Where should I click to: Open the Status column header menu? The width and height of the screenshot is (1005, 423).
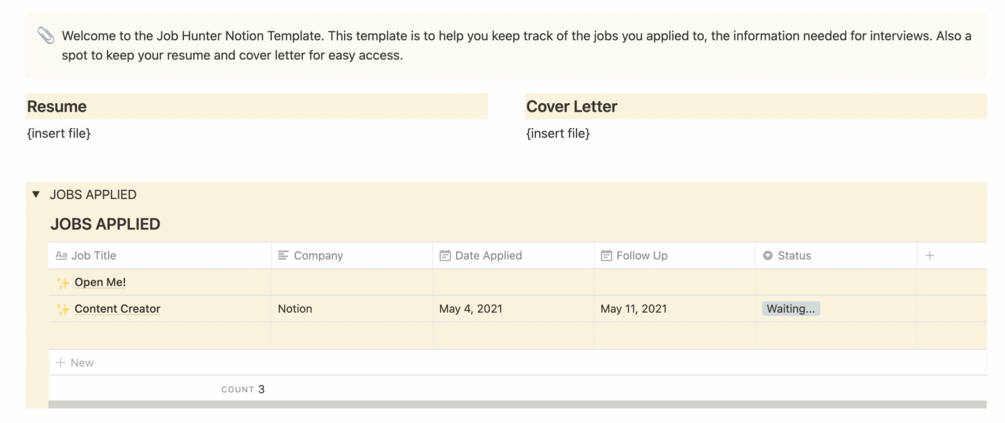794,256
